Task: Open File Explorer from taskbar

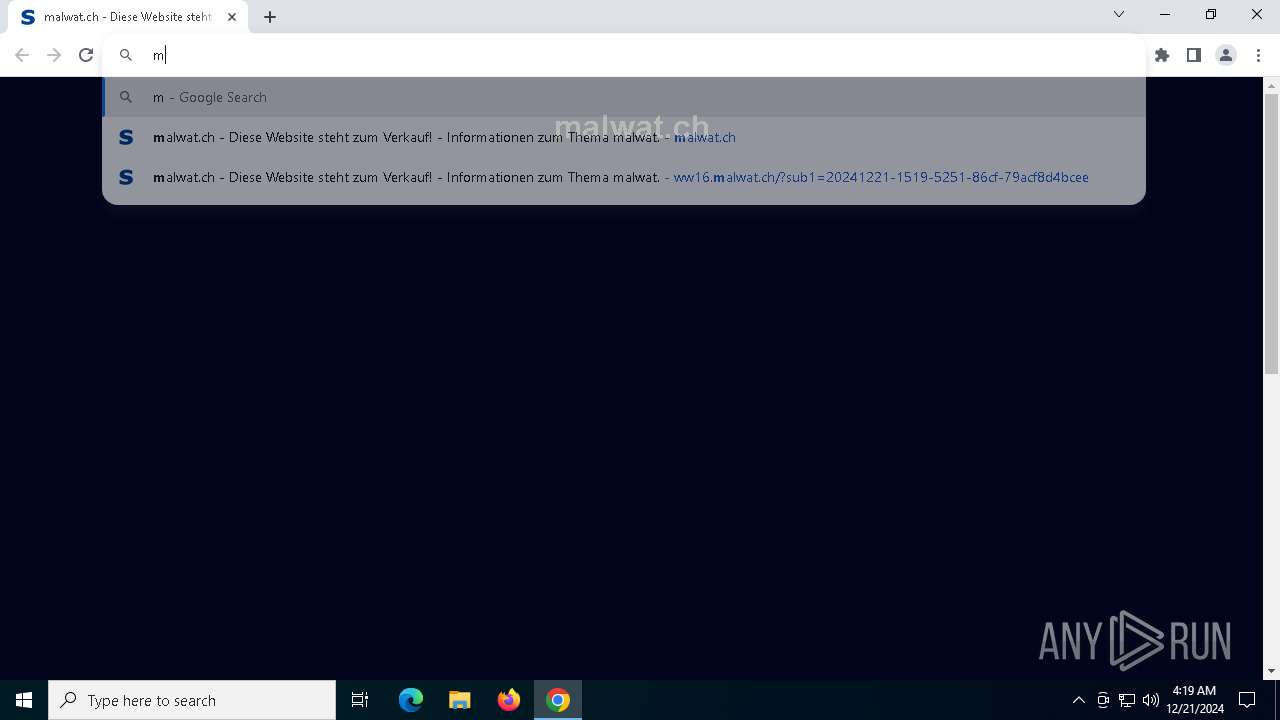Action: (460, 700)
